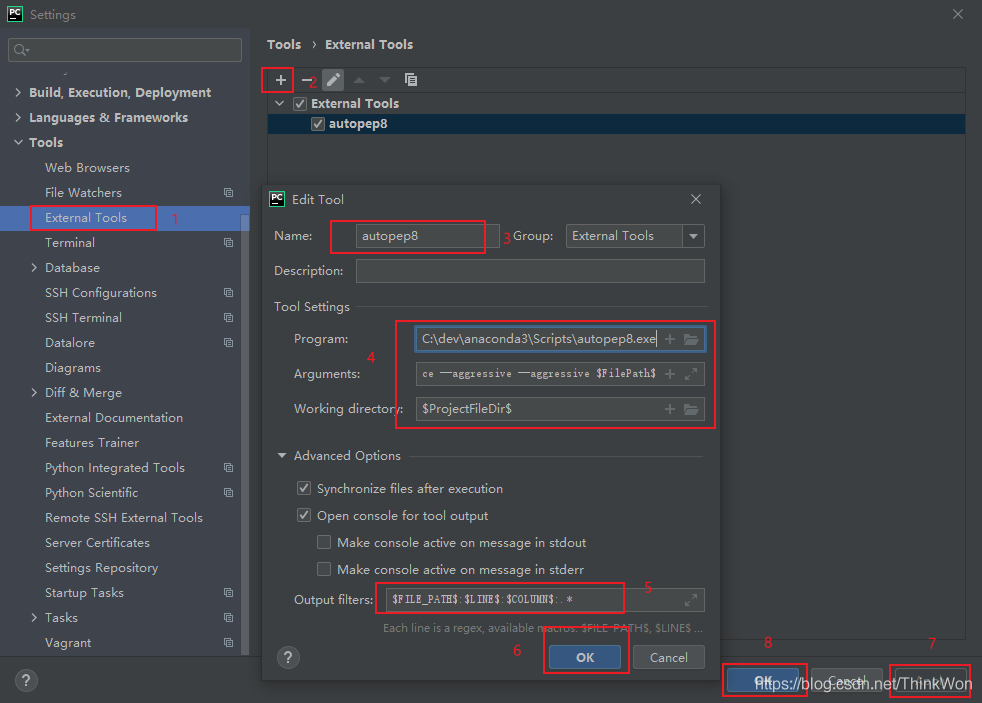Image resolution: width=982 pixels, height=703 pixels.
Task: Open help in Edit Tool dialog
Action: tap(288, 657)
